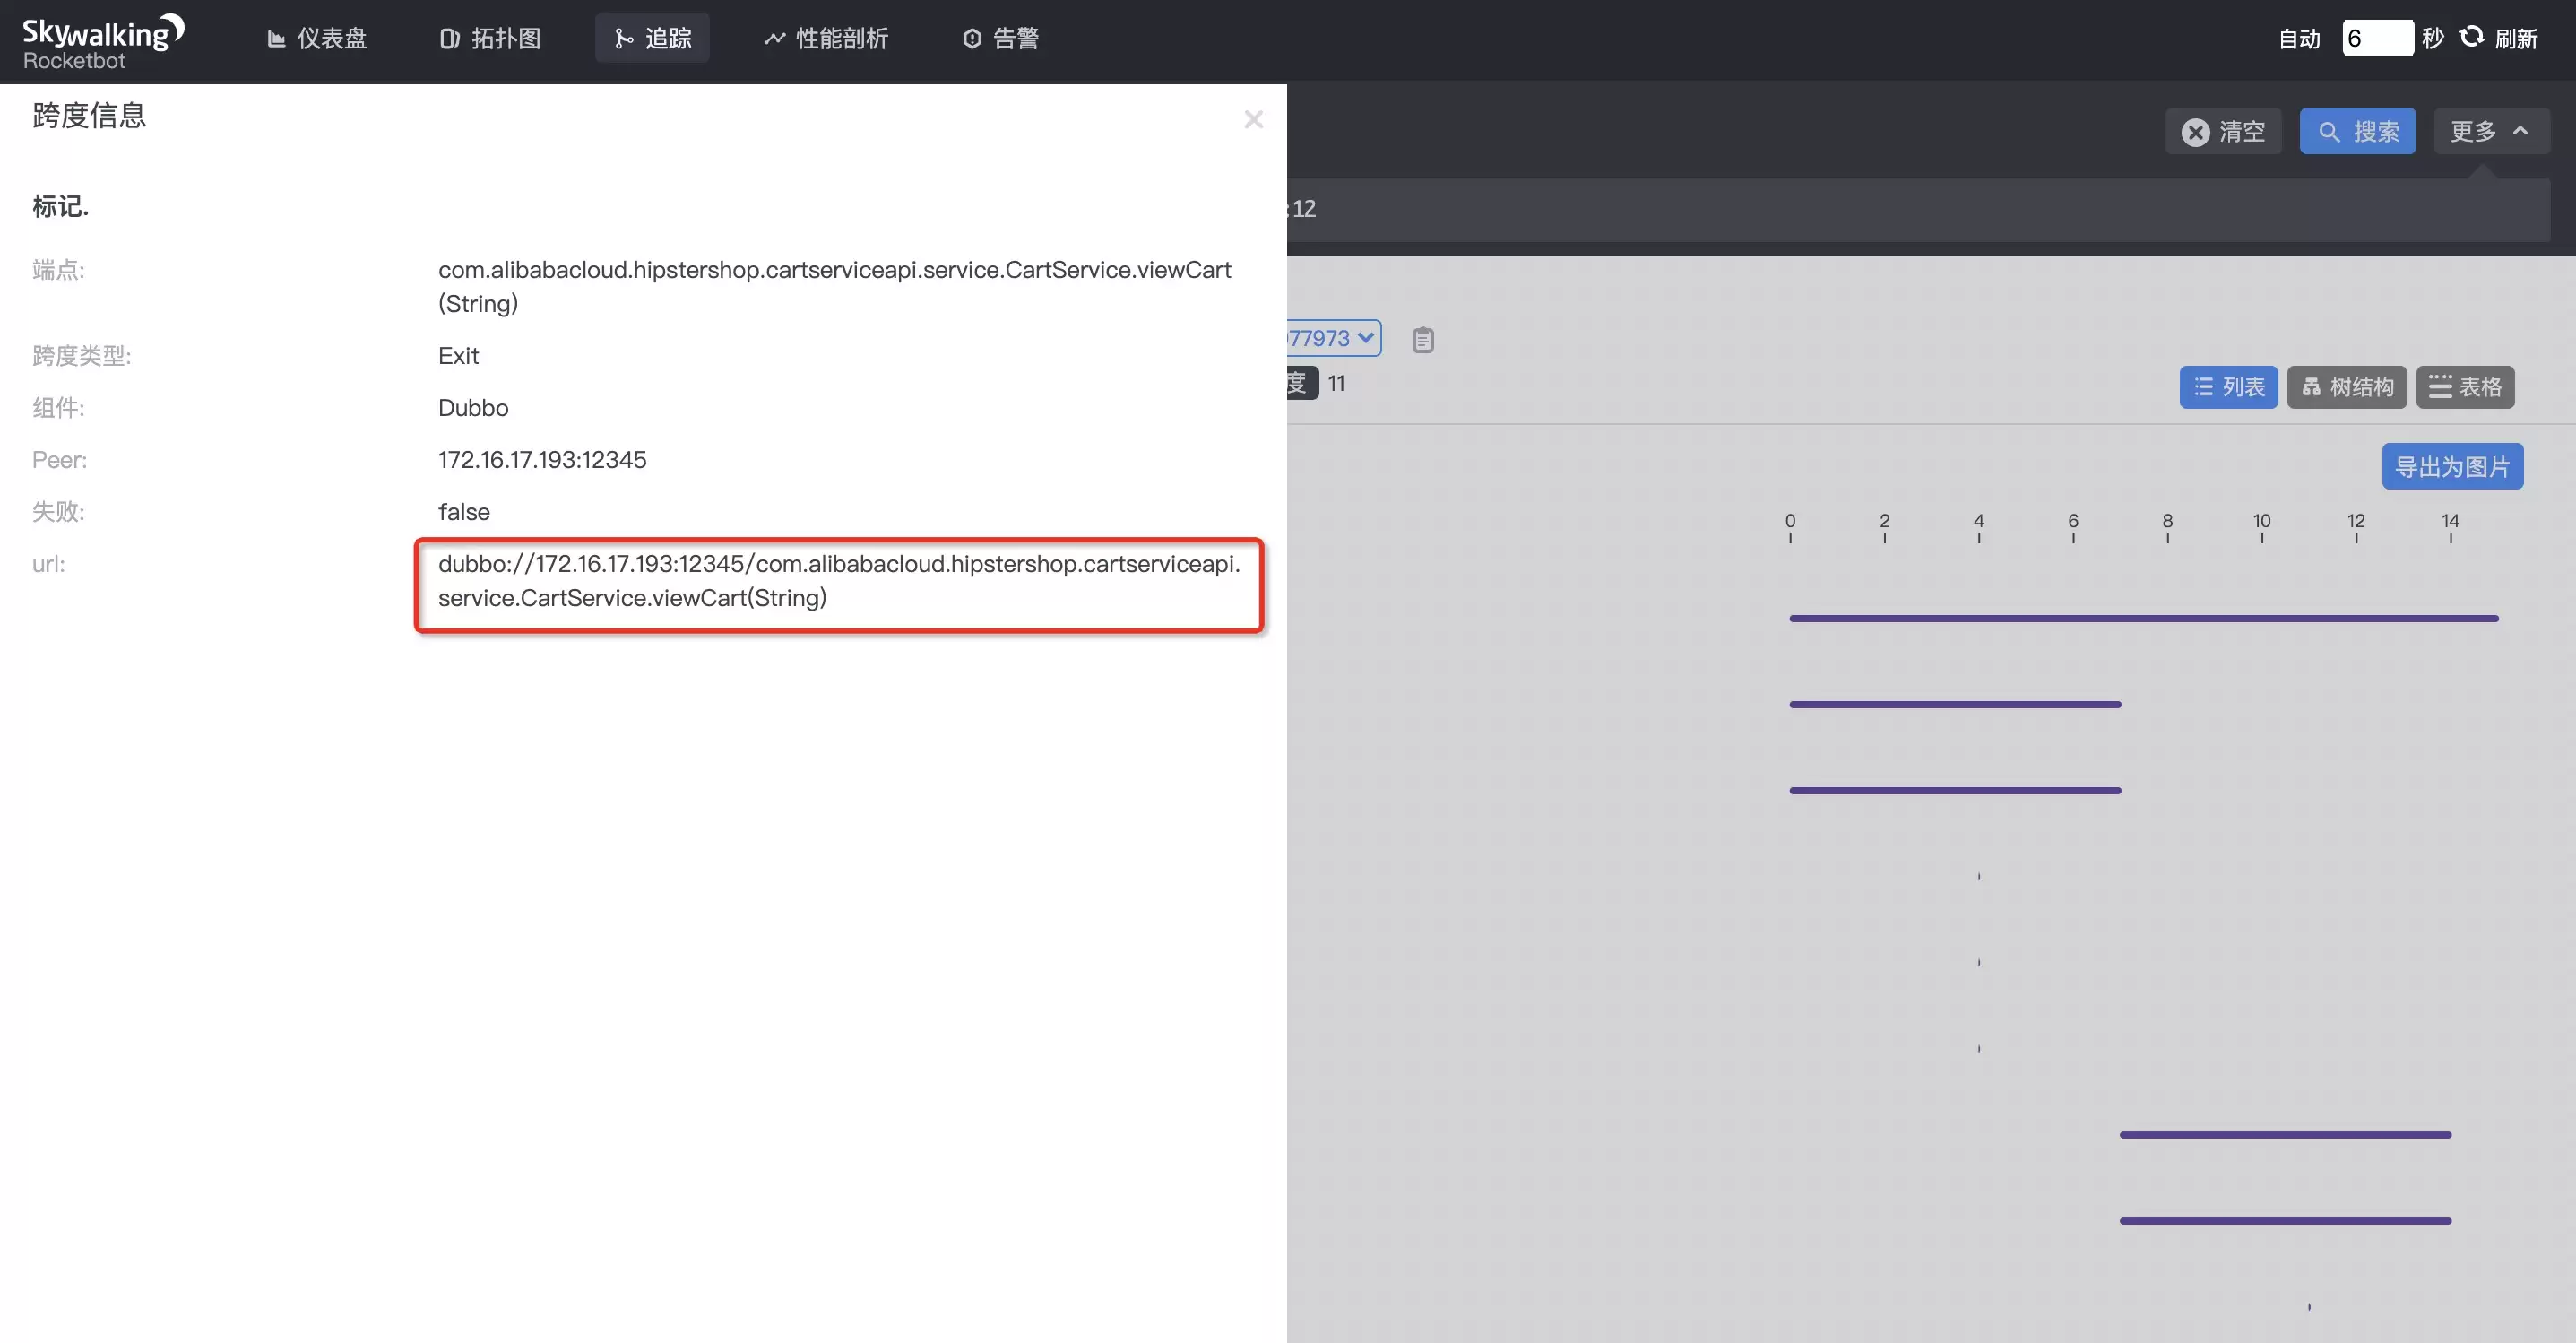The width and height of the screenshot is (2576, 1343).
Task: Click the magnifier icon on search button
Action: (2329, 132)
